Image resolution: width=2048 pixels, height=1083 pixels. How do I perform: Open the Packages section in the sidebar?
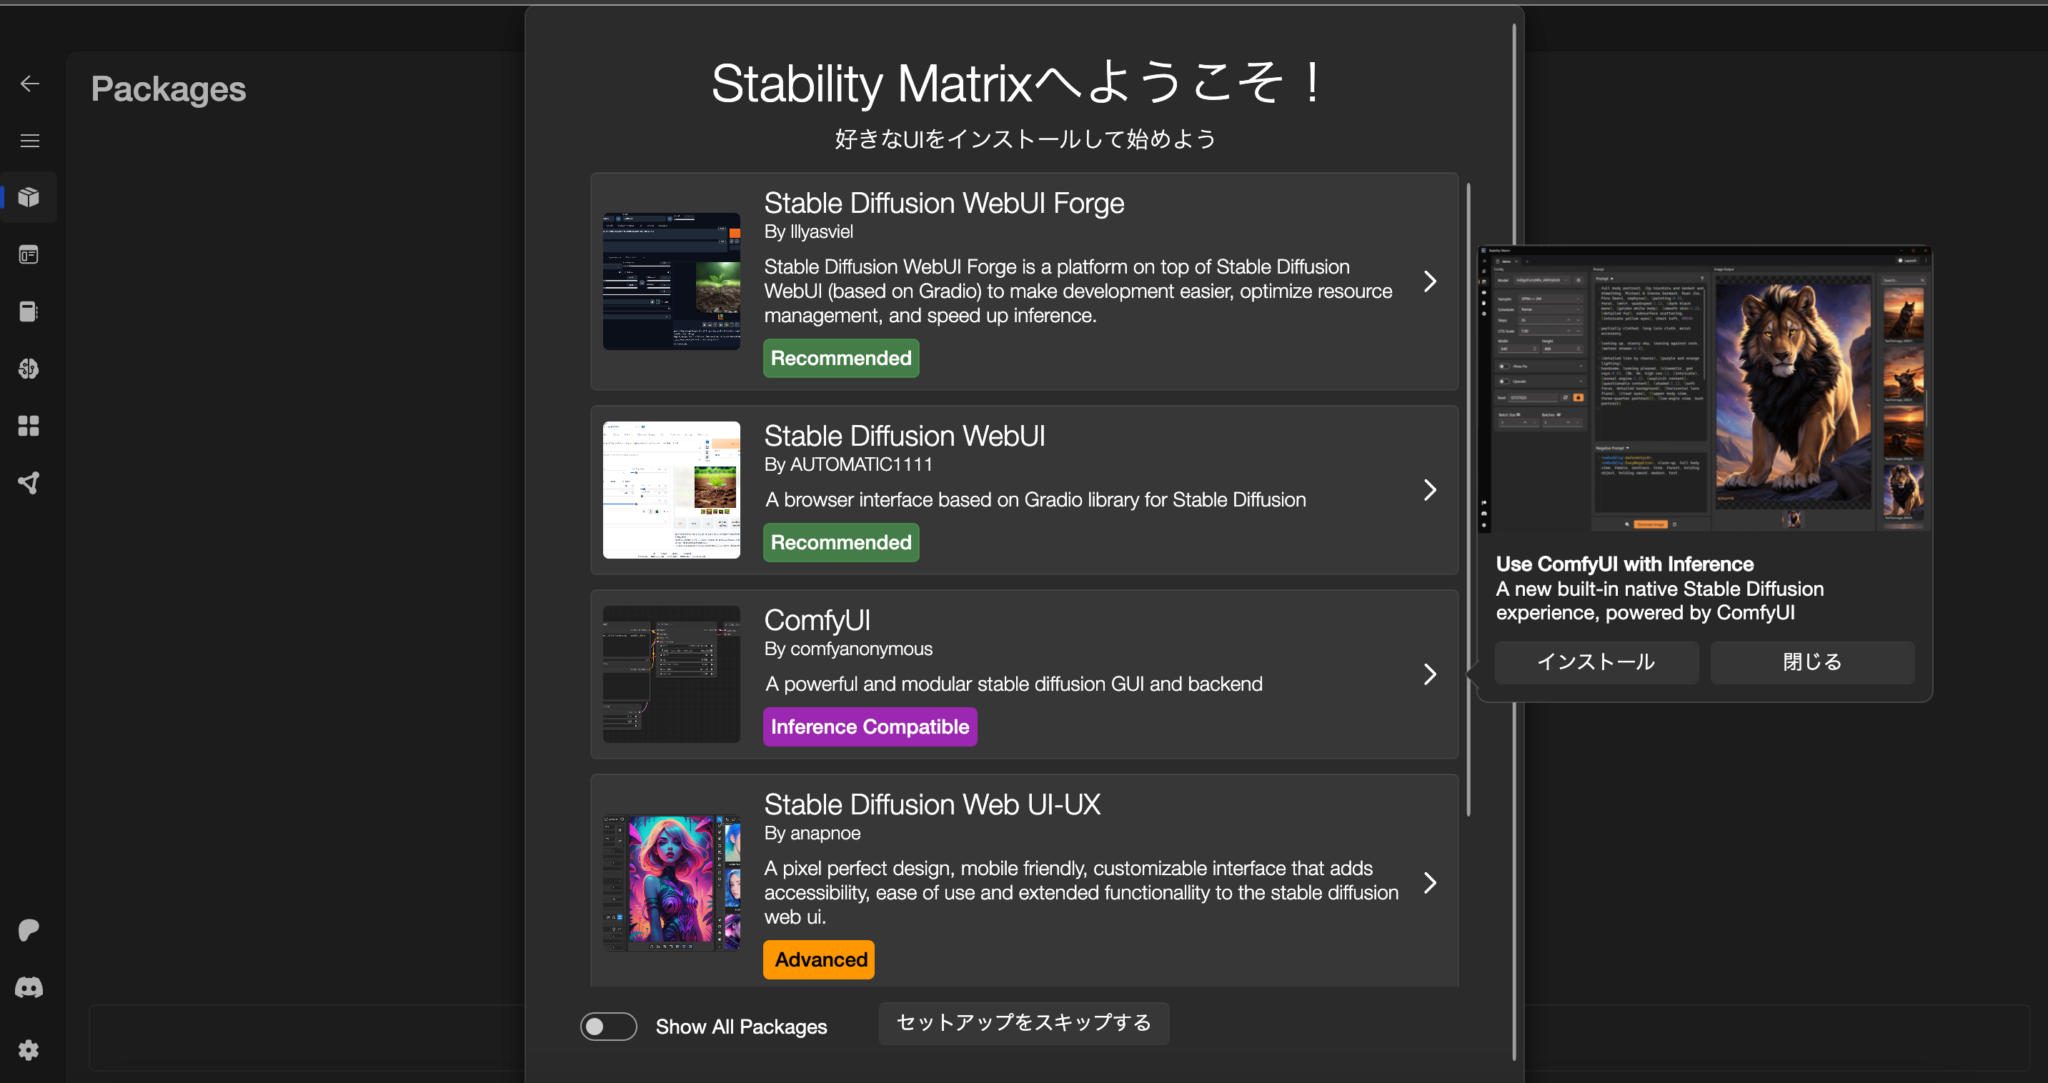pyautogui.click(x=29, y=197)
